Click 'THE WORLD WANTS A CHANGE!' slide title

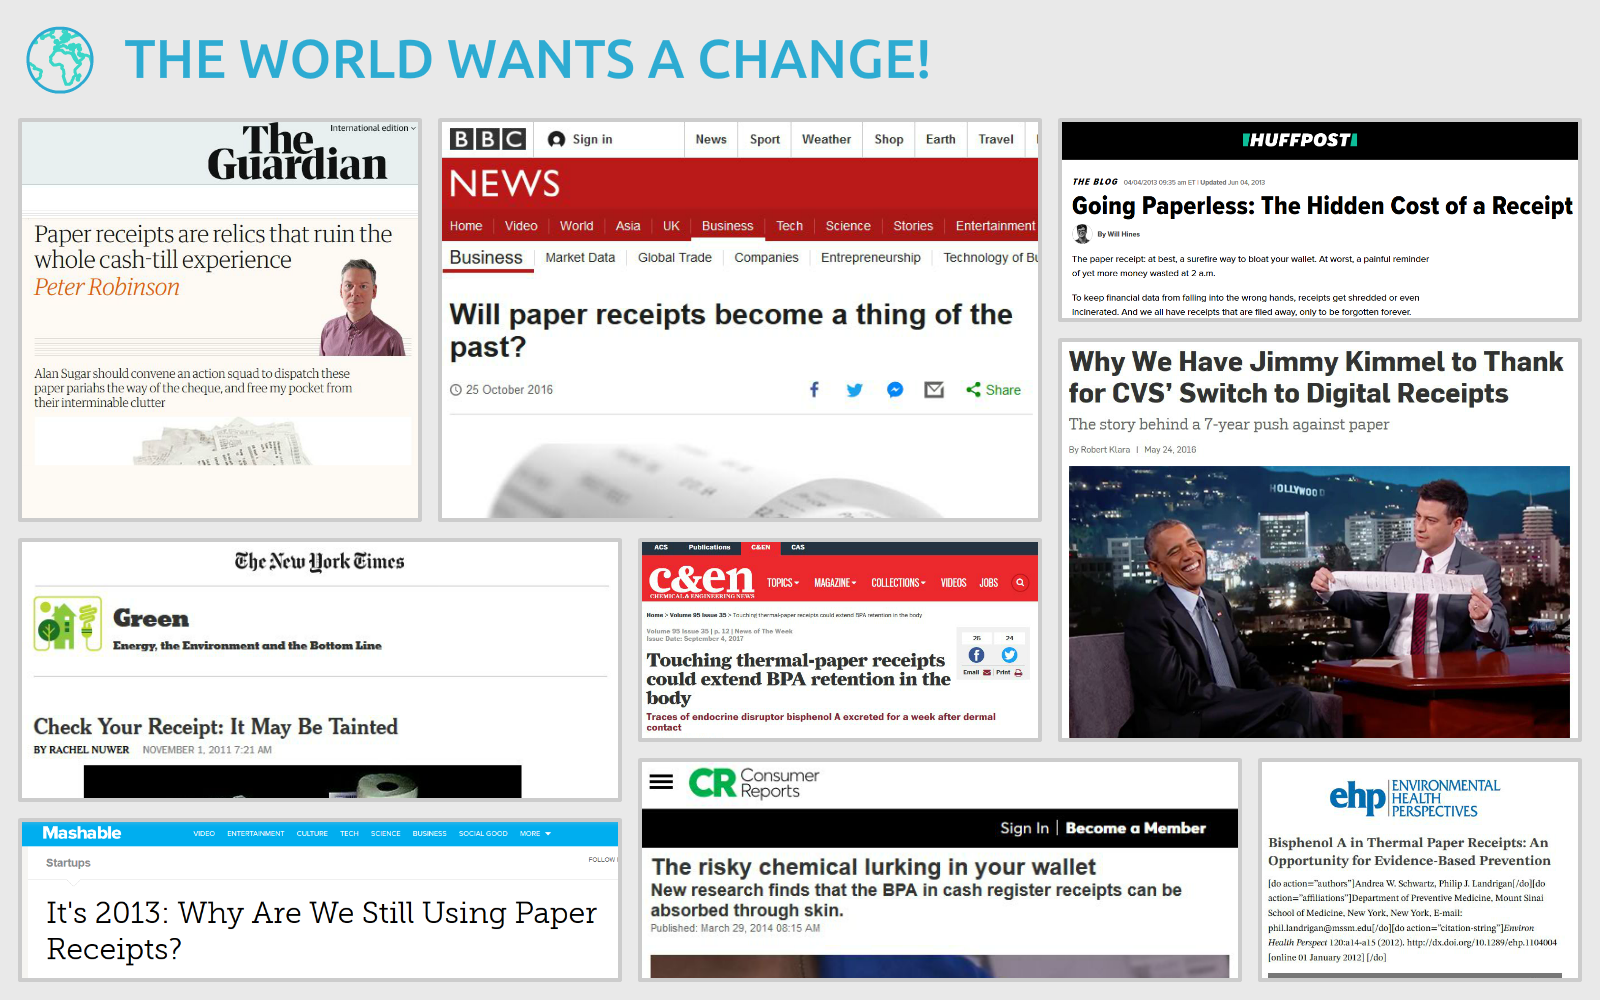pyautogui.click(x=527, y=59)
